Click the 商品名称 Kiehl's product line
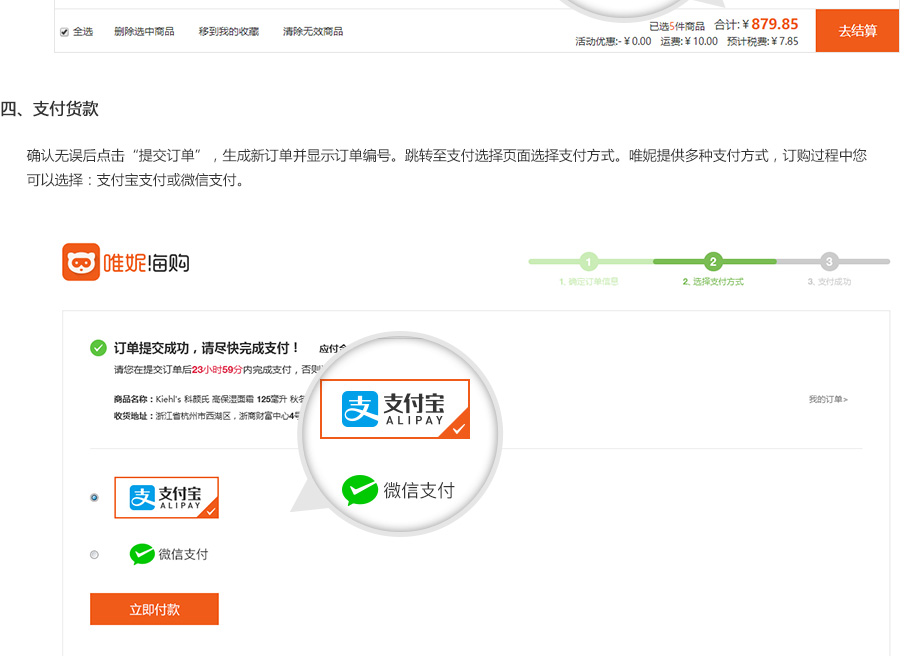This screenshot has height=656, width=920. click(x=209, y=399)
